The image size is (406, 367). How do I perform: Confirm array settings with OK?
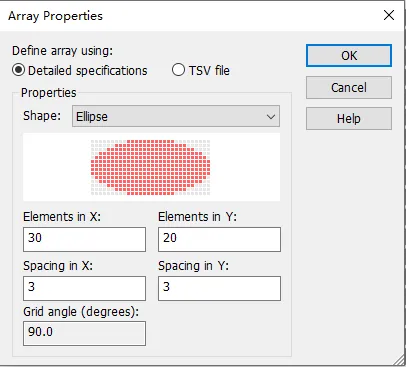(x=349, y=56)
